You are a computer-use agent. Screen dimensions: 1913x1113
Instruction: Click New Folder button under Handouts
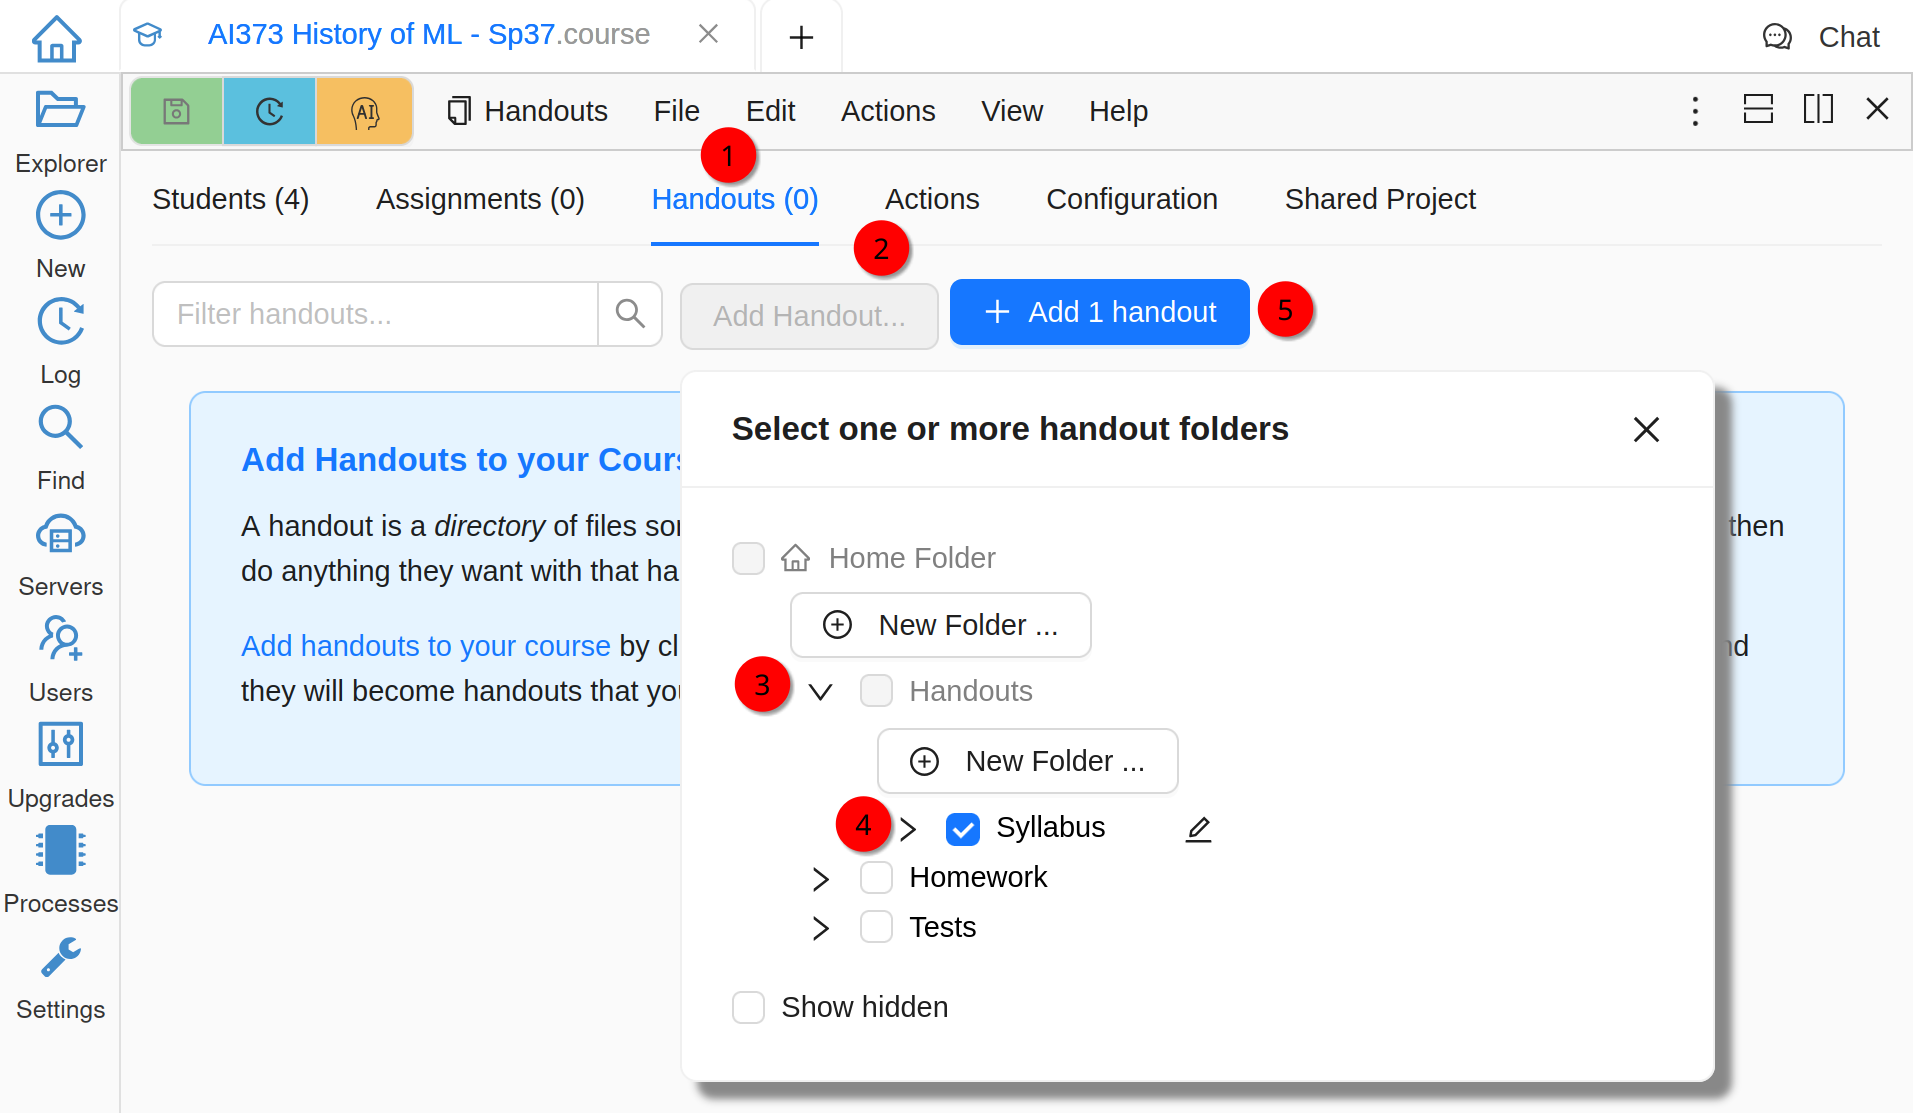(1027, 761)
